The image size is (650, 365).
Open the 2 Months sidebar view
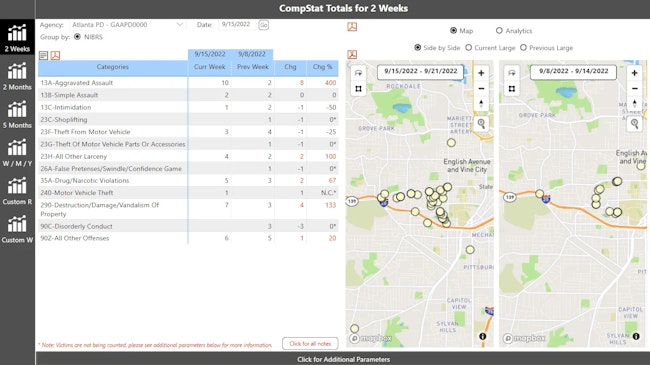(x=17, y=76)
